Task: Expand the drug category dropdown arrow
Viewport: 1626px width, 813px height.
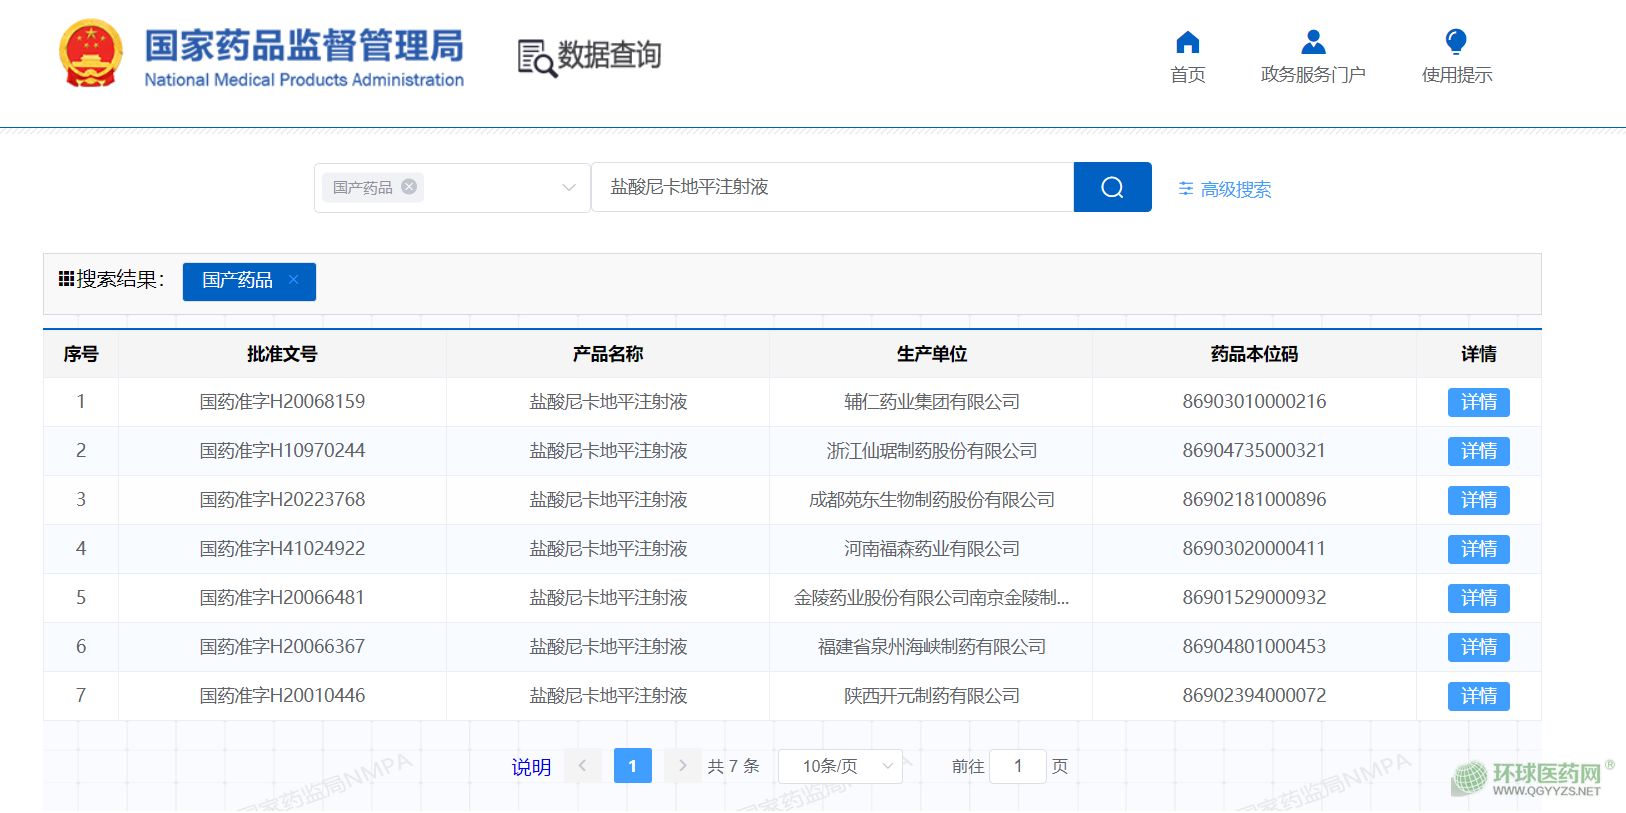Action: 569,187
